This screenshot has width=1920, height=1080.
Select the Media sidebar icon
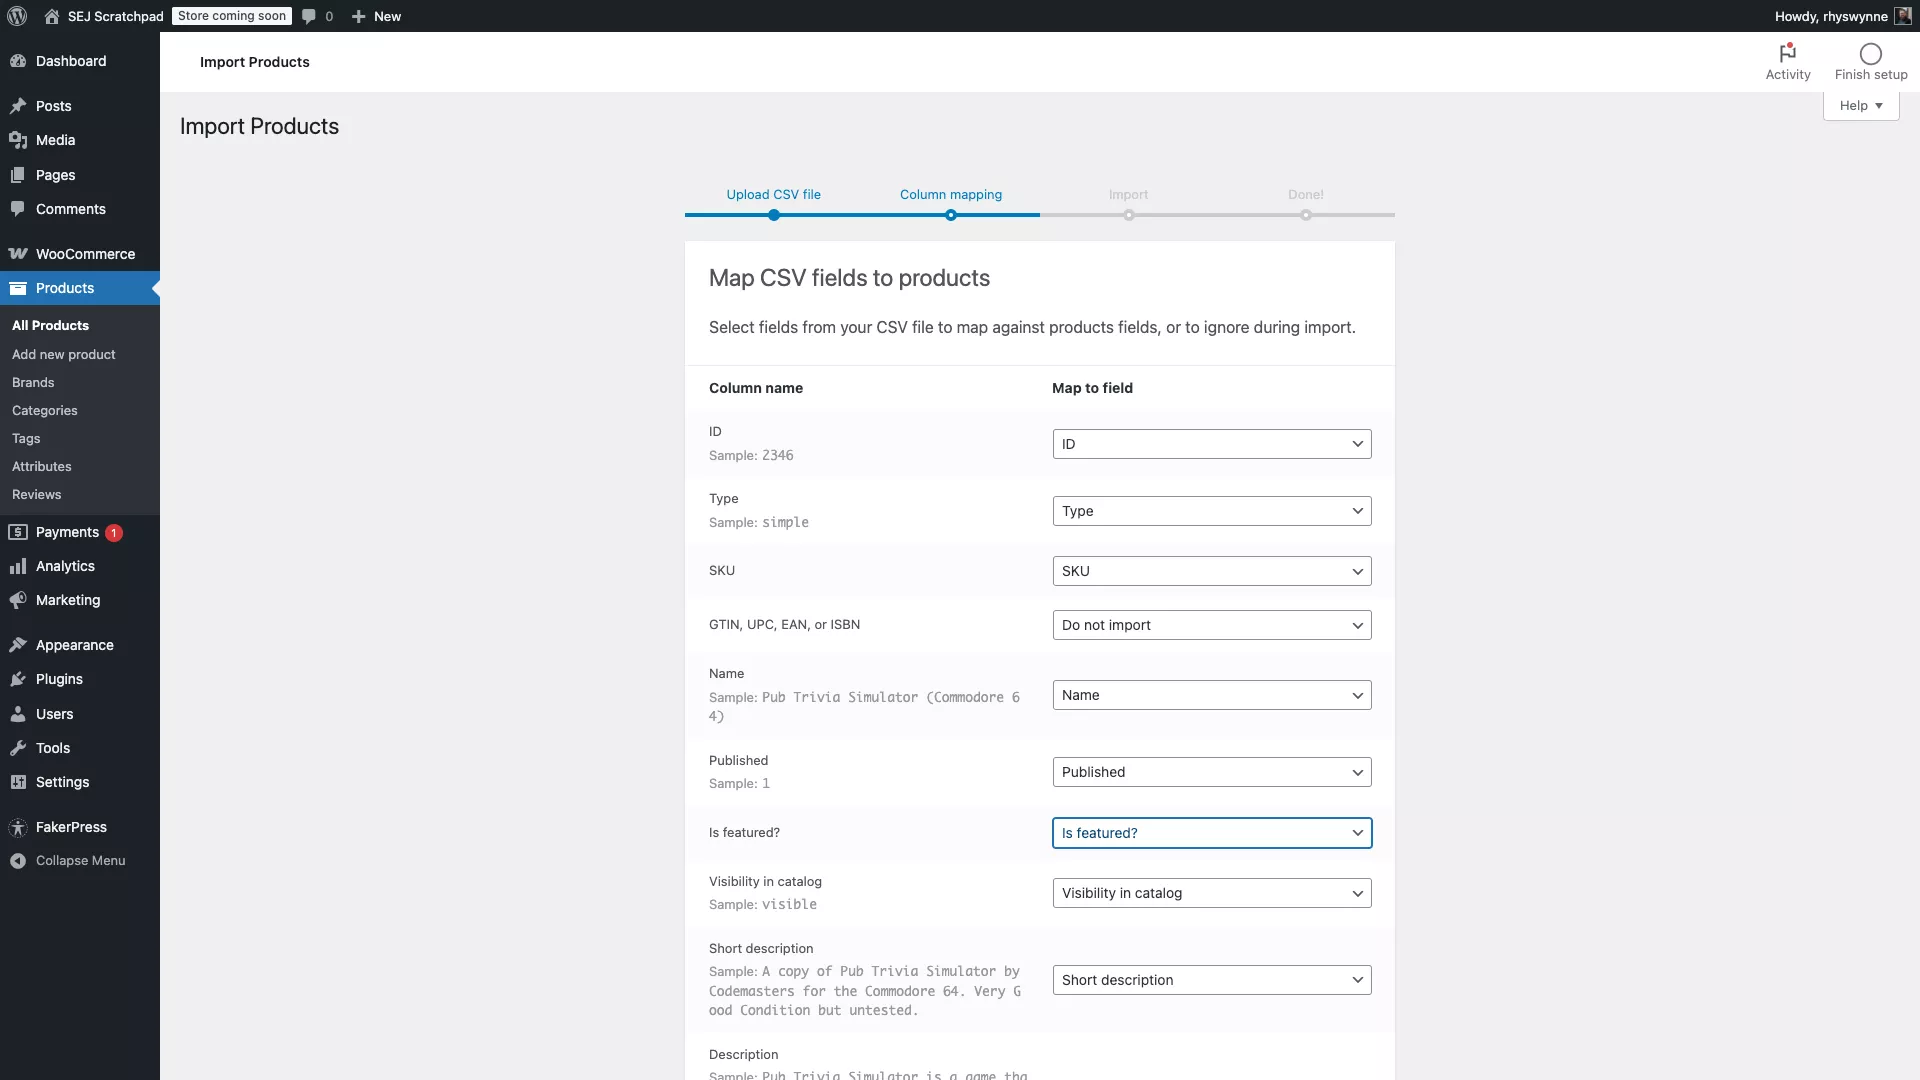click(x=18, y=140)
